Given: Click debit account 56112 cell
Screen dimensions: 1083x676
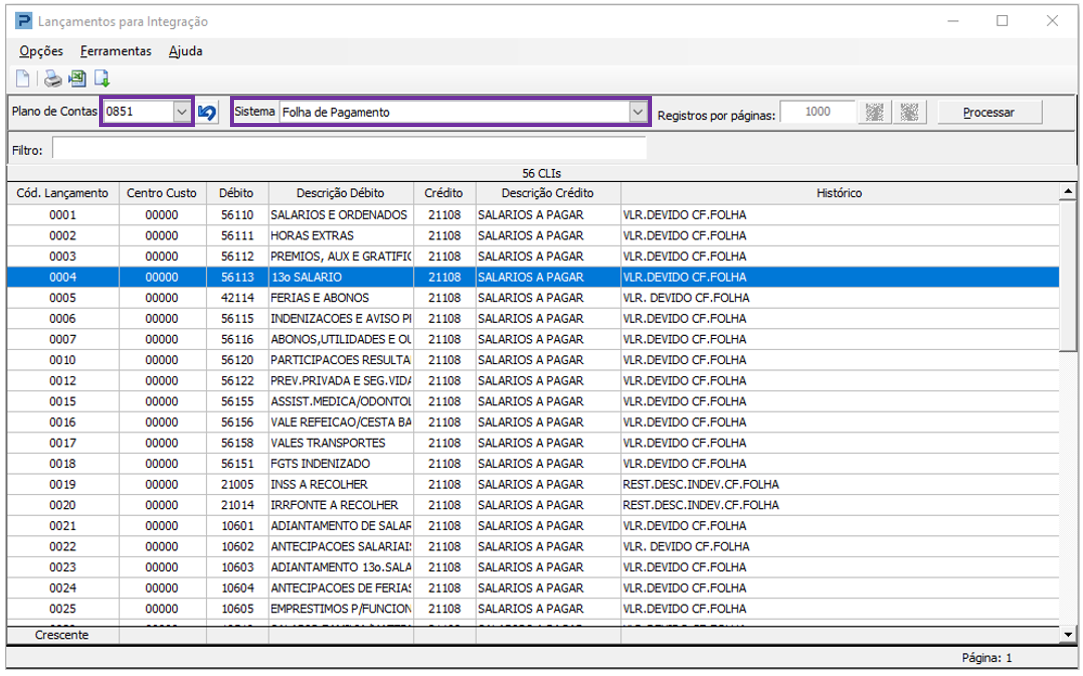Looking at the screenshot, I should [237, 256].
